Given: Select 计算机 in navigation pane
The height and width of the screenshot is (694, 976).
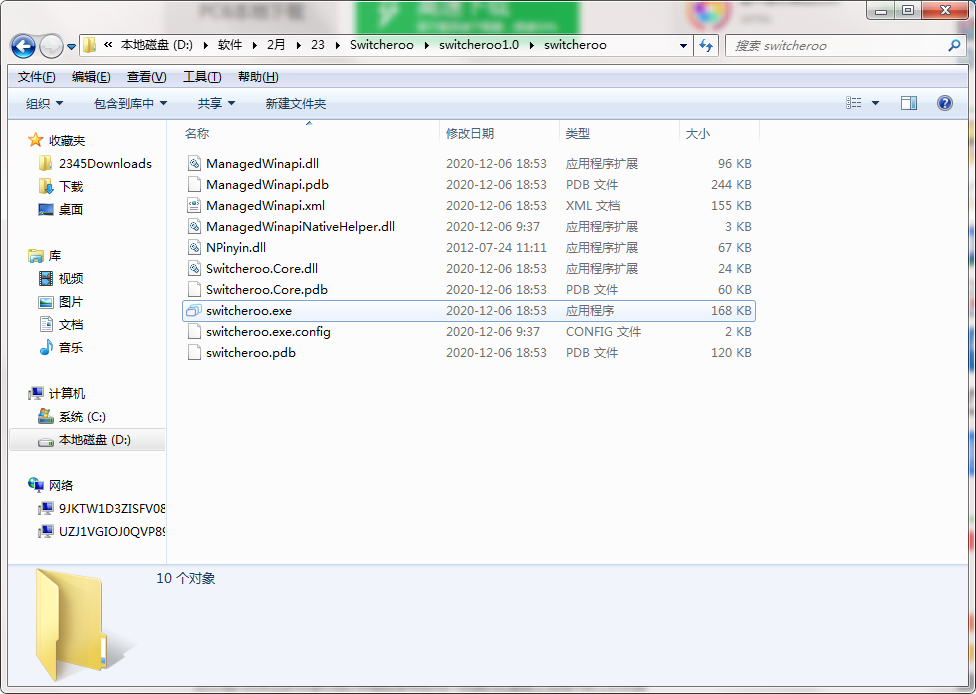Looking at the screenshot, I should coord(67,393).
